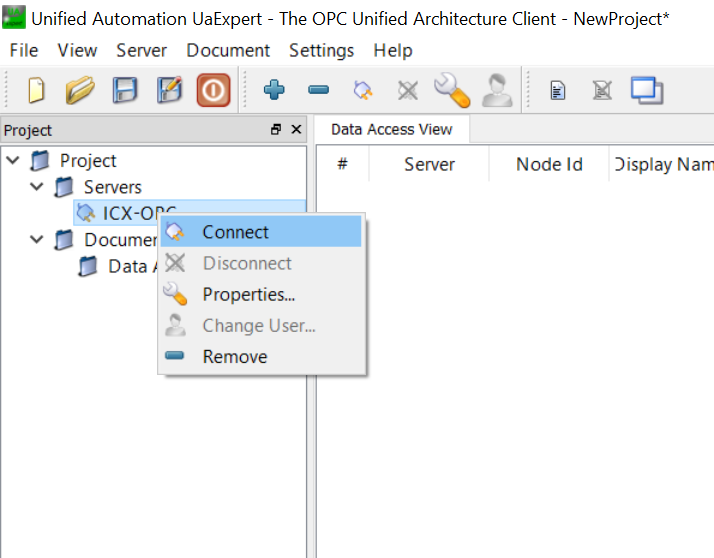This screenshot has height=558, width=714.
Task: Open a project with the folder icon
Action: tap(80, 91)
